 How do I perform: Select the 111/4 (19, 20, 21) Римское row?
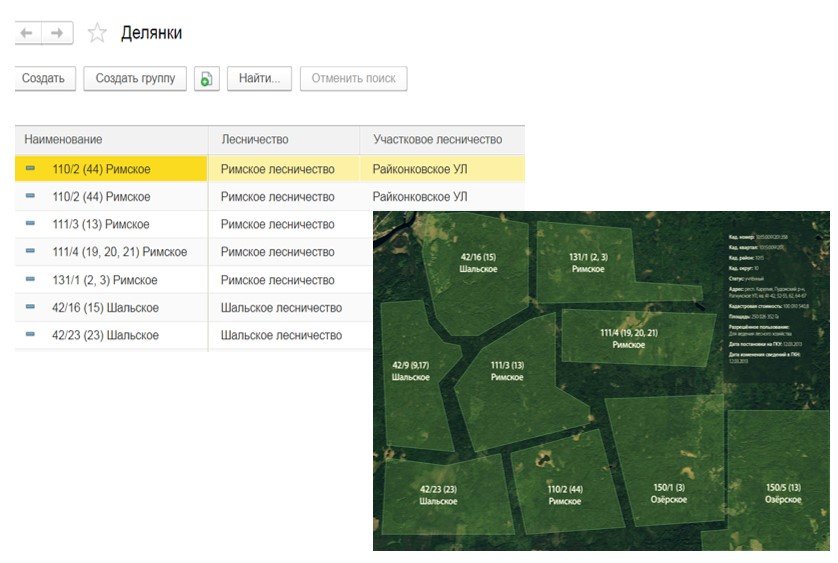pos(193,252)
